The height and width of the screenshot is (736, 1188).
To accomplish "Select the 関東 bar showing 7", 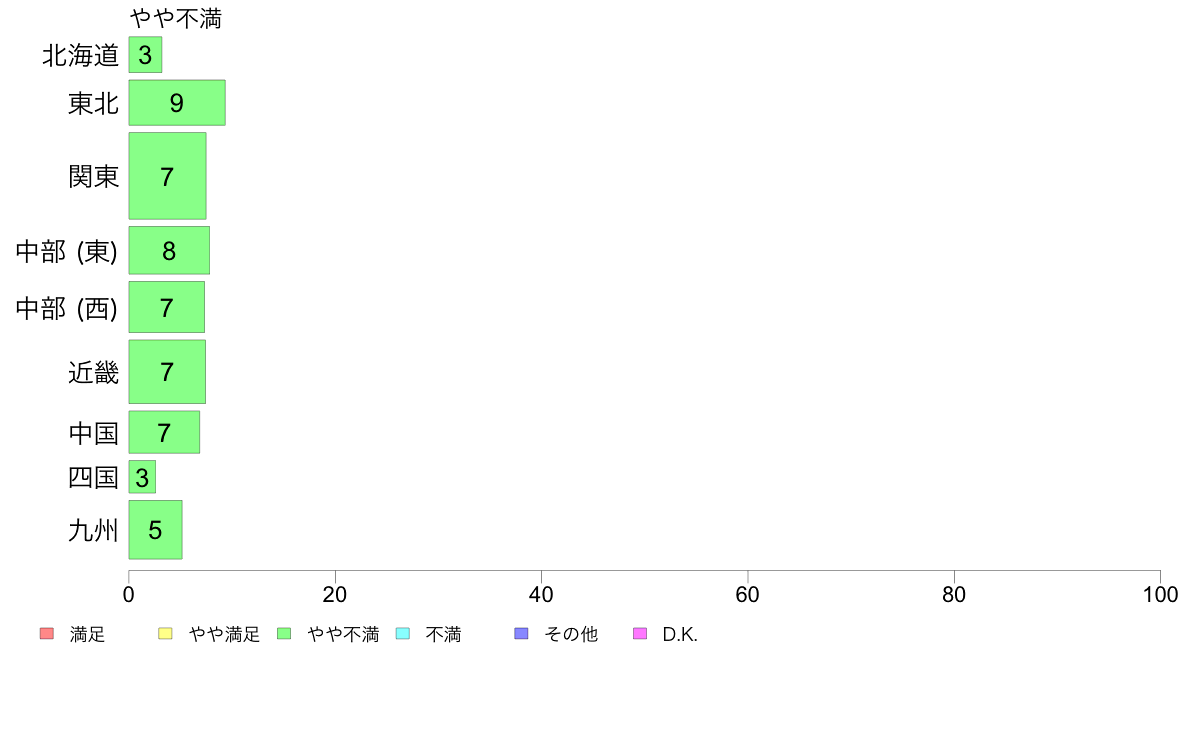I will click(167, 176).
